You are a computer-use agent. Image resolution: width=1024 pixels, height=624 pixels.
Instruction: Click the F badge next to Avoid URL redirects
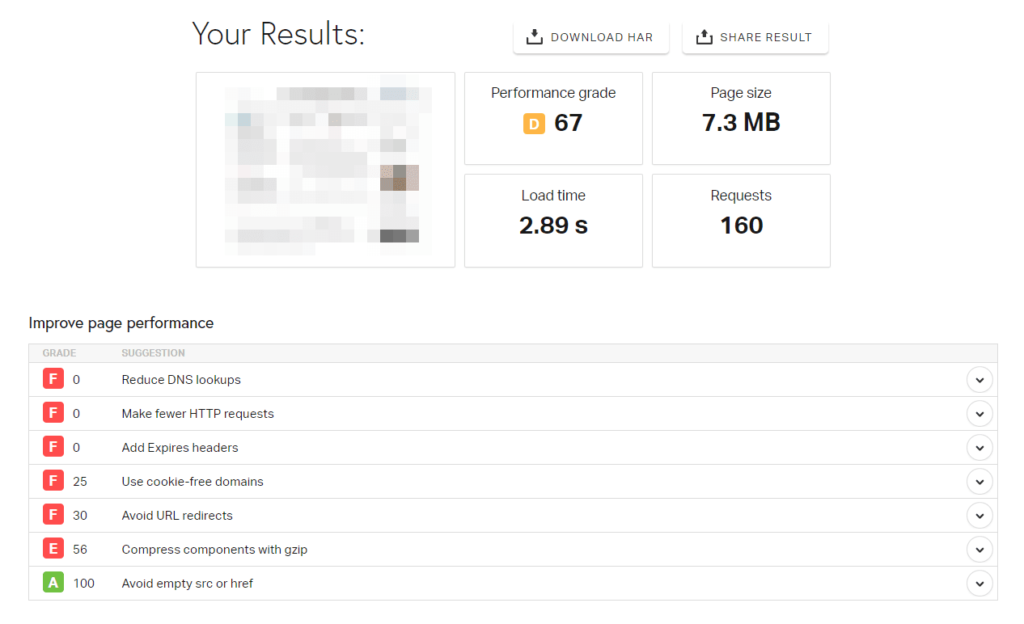click(52, 515)
